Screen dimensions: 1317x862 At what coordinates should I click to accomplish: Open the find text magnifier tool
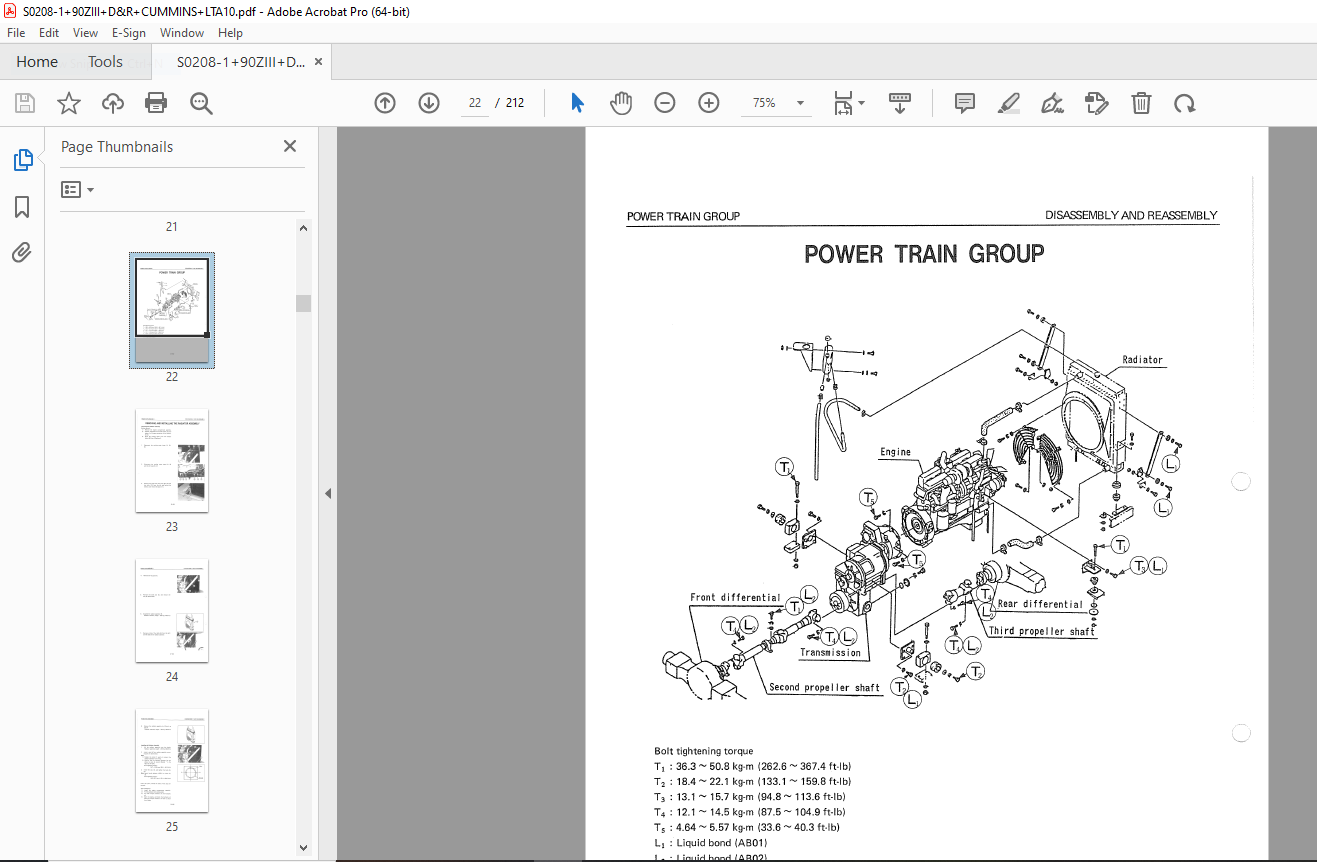pyautogui.click(x=201, y=103)
